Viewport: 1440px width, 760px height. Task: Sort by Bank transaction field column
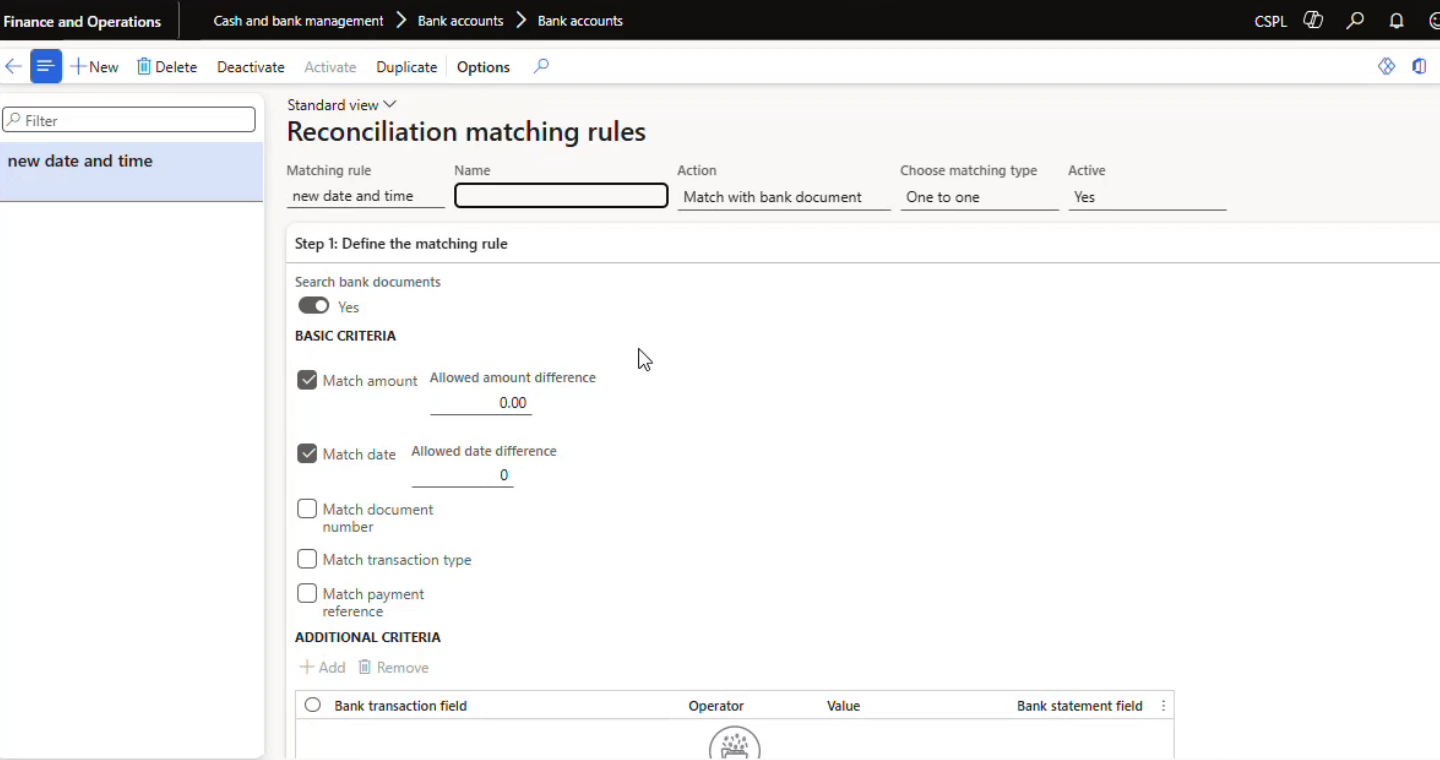point(400,706)
